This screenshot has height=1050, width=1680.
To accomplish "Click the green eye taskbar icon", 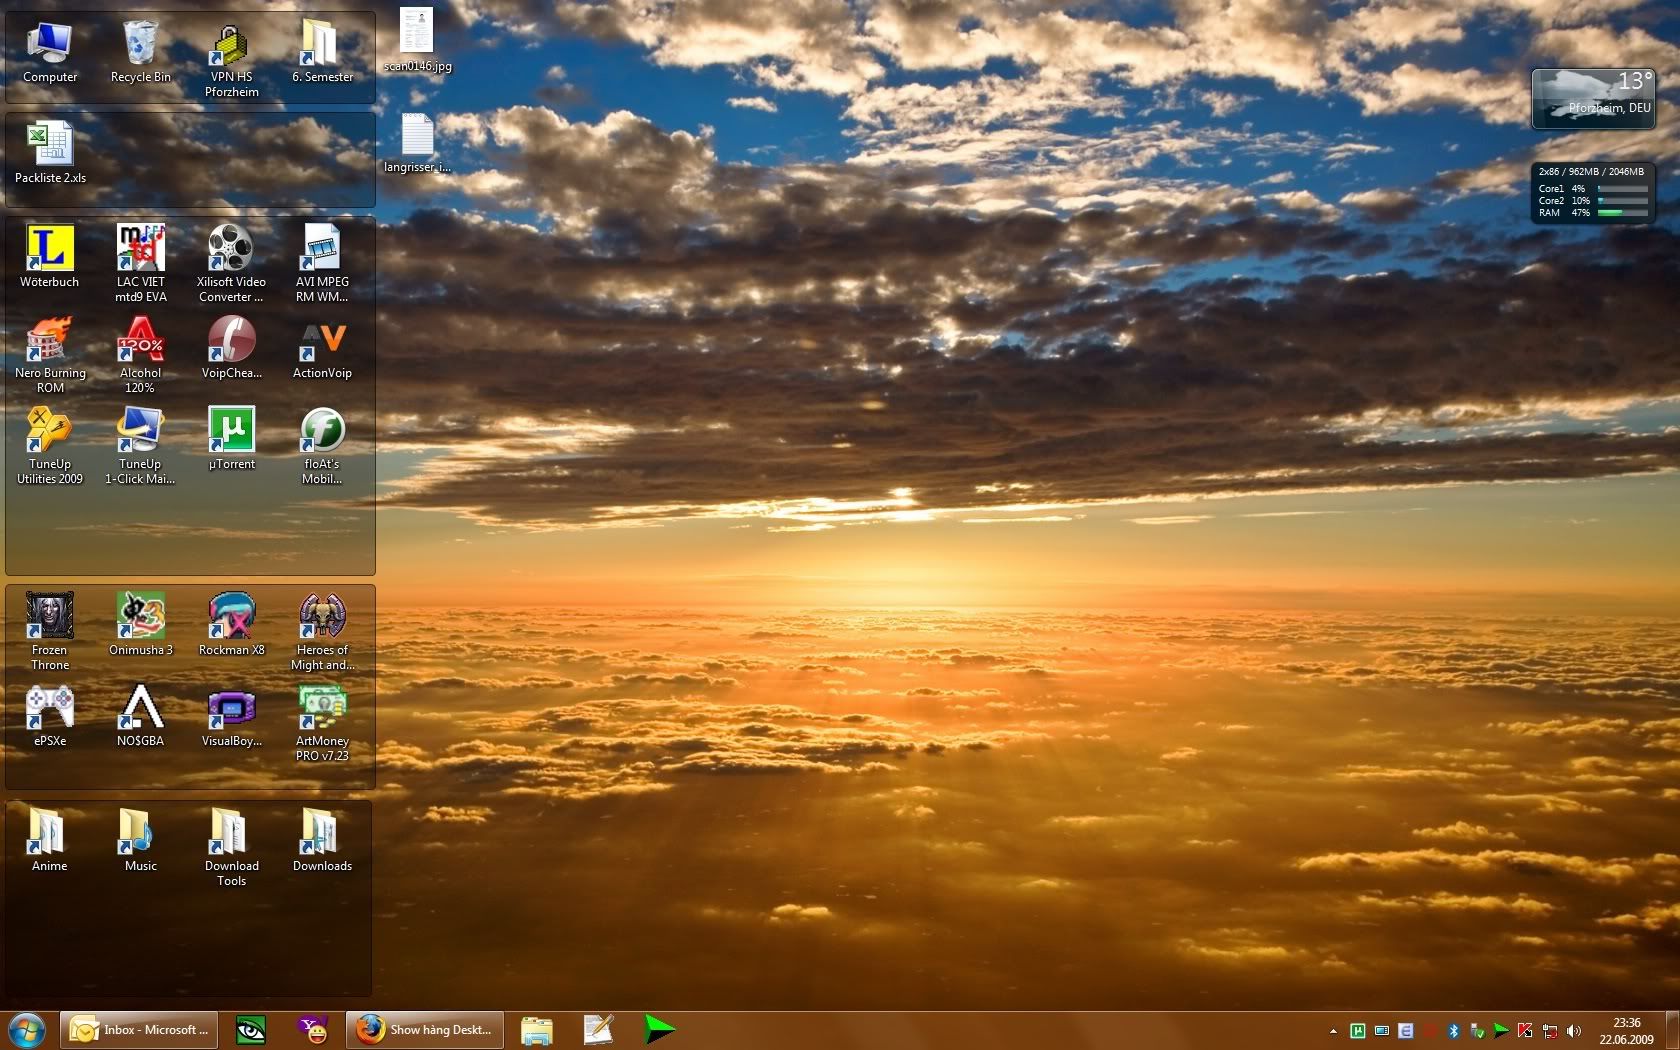I will click(250, 1030).
